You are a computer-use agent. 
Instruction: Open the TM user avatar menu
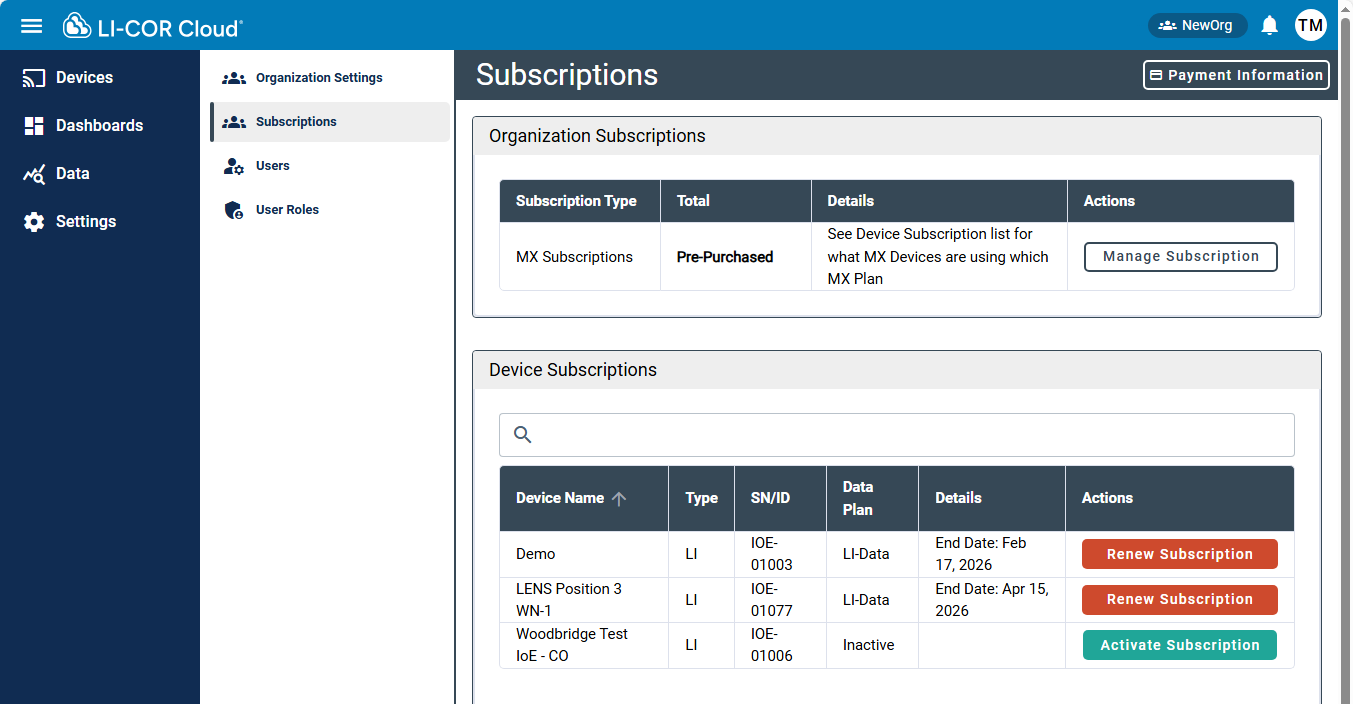pos(1310,26)
